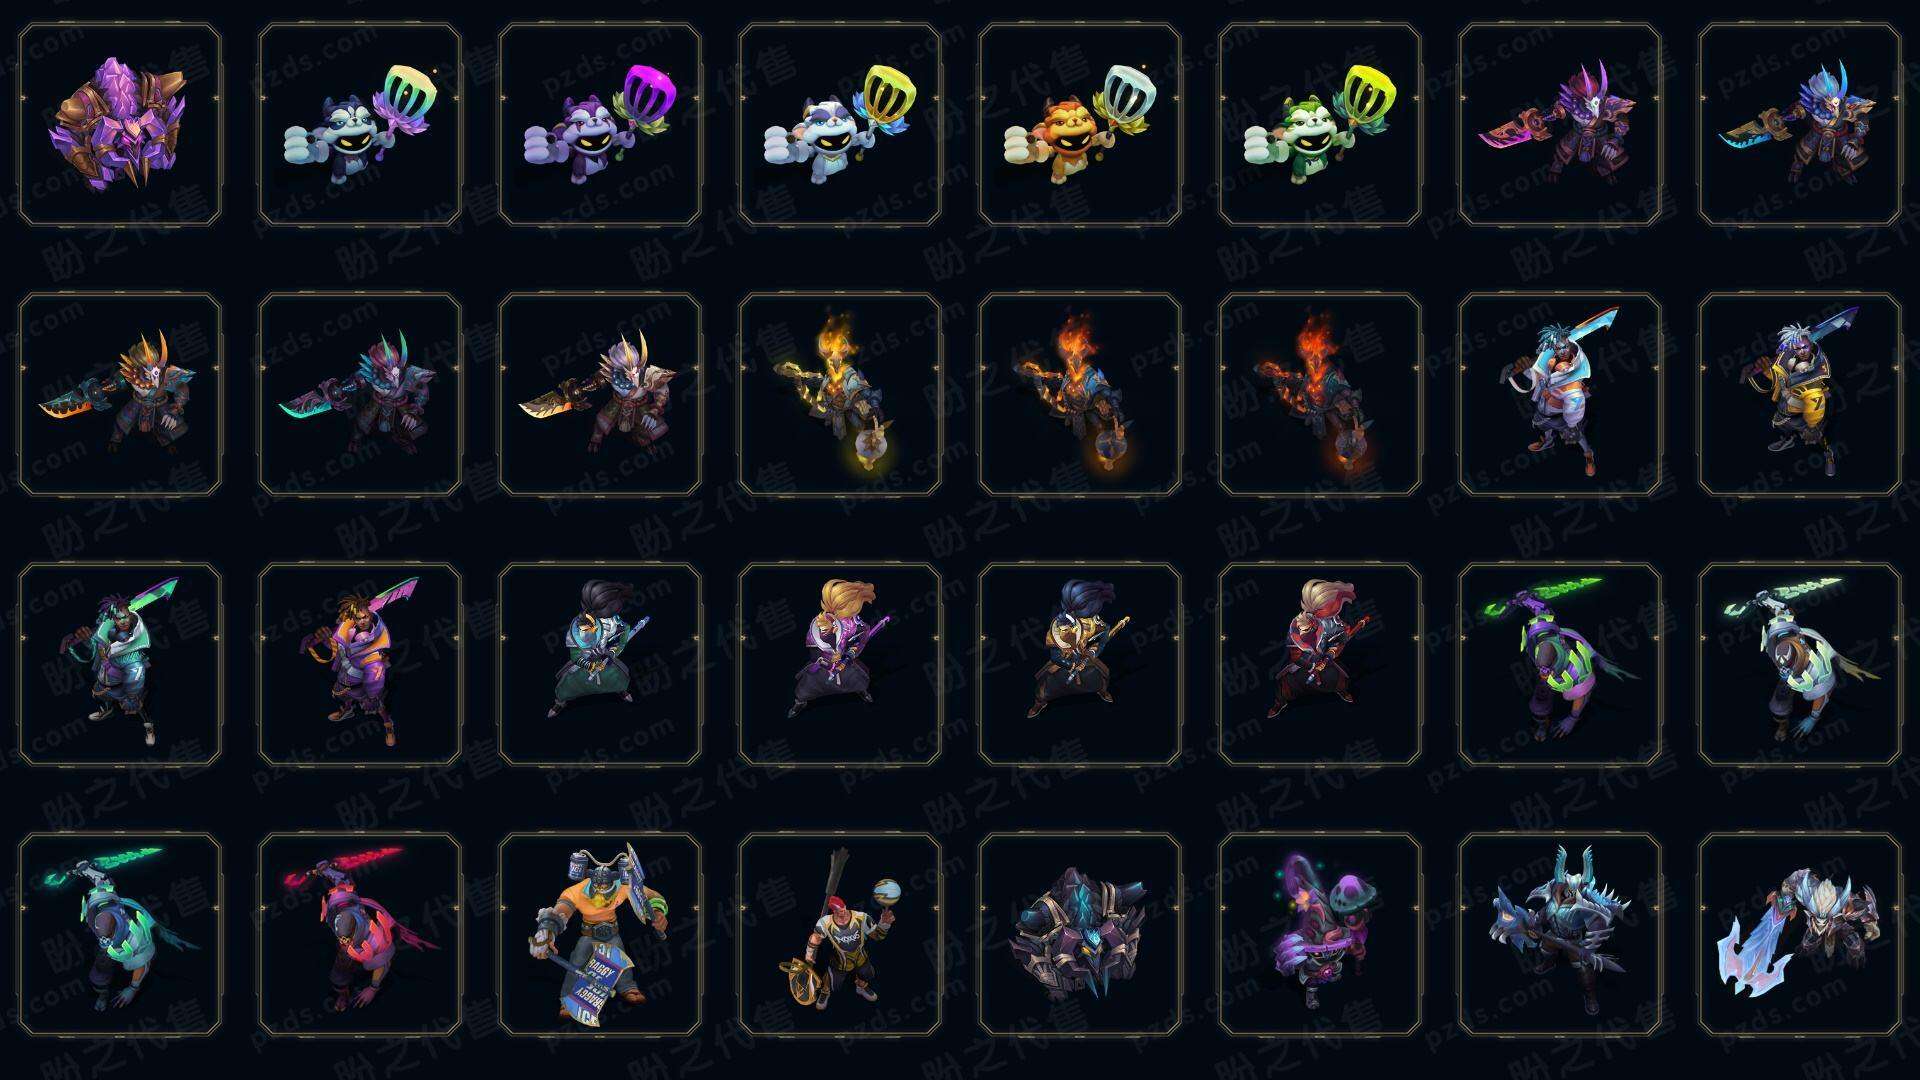Select the green cat chef skin
The width and height of the screenshot is (1920, 1080).
point(1320,125)
